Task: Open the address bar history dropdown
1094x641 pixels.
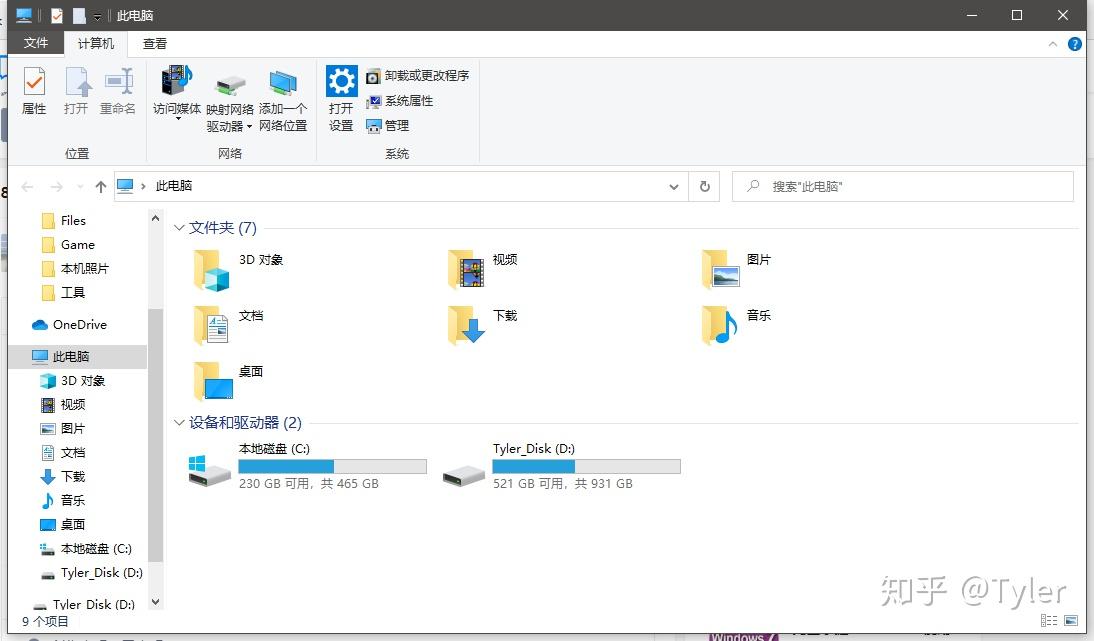Action: (673, 186)
